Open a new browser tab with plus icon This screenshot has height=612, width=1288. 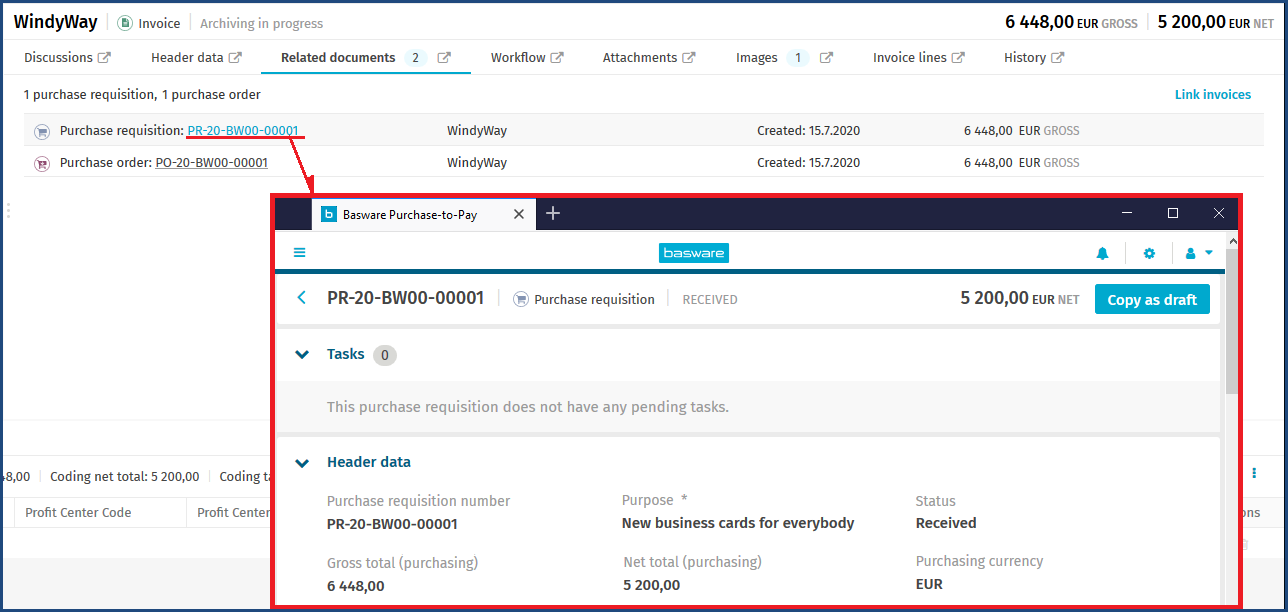coord(553,213)
